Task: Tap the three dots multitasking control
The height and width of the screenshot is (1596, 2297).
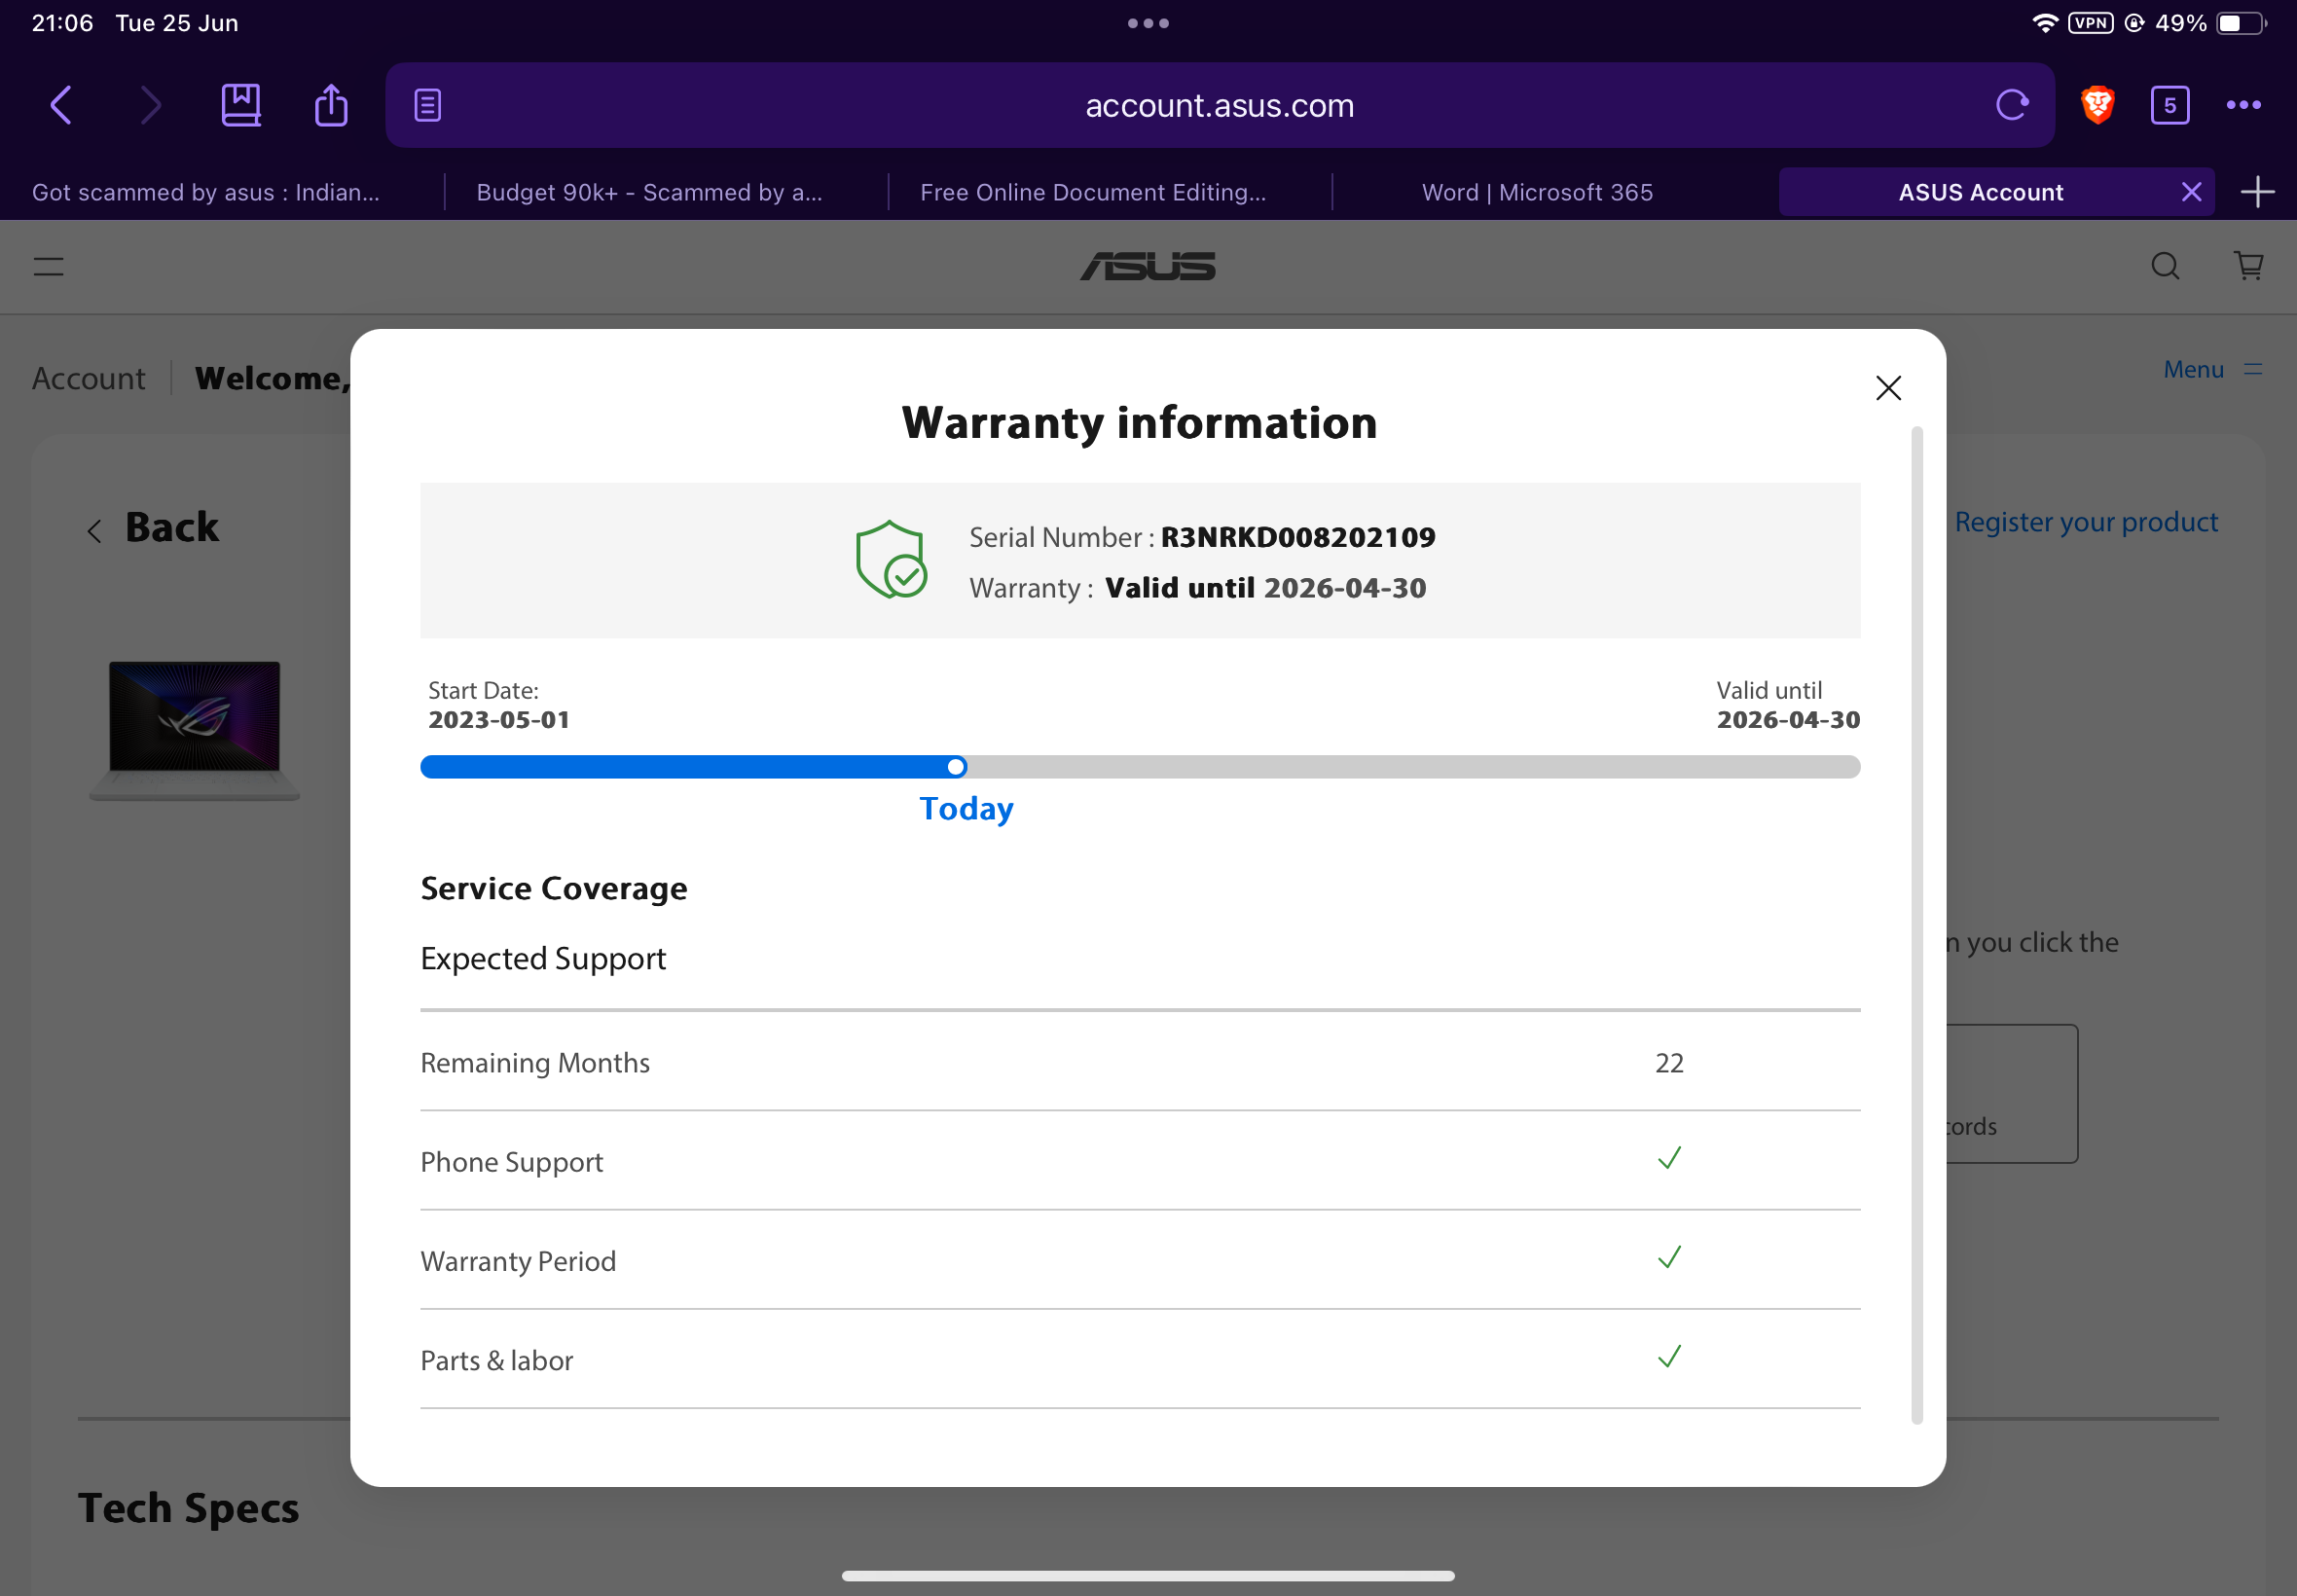Action: point(1148,23)
